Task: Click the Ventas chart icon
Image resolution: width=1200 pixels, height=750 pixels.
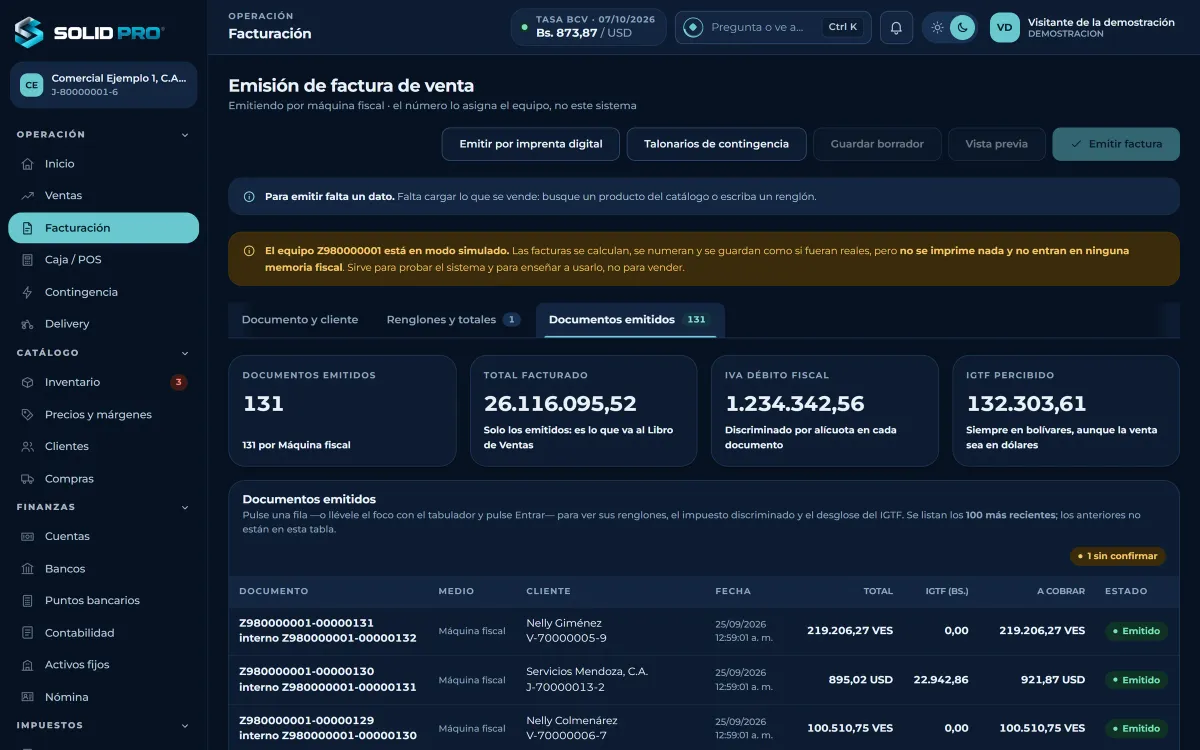Action: [27, 196]
